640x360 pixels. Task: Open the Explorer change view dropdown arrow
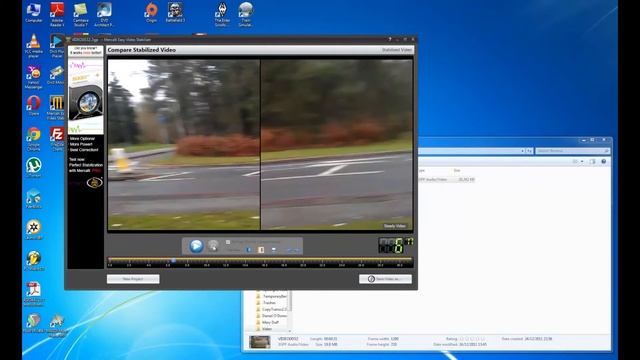click(582, 162)
